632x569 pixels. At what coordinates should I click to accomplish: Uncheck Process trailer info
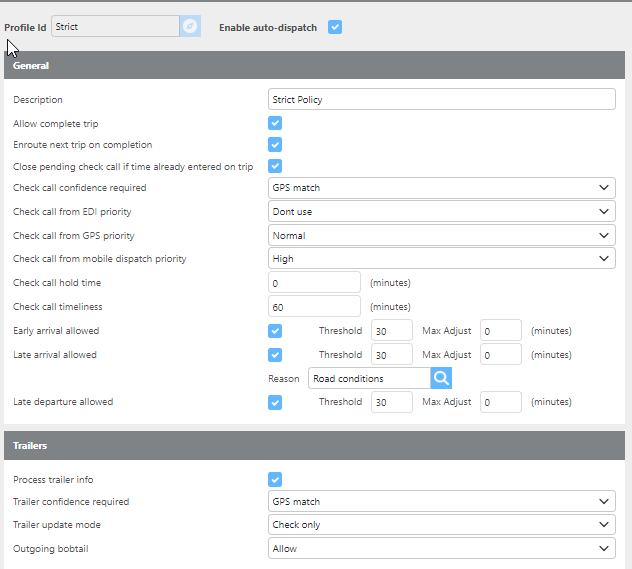(275, 480)
